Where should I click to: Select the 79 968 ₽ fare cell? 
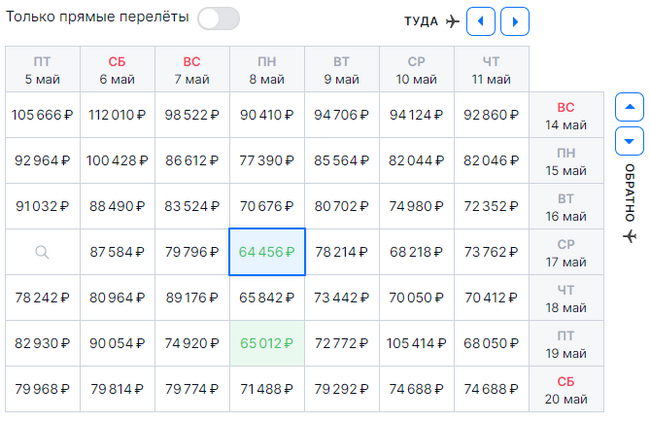tap(42, 389)
